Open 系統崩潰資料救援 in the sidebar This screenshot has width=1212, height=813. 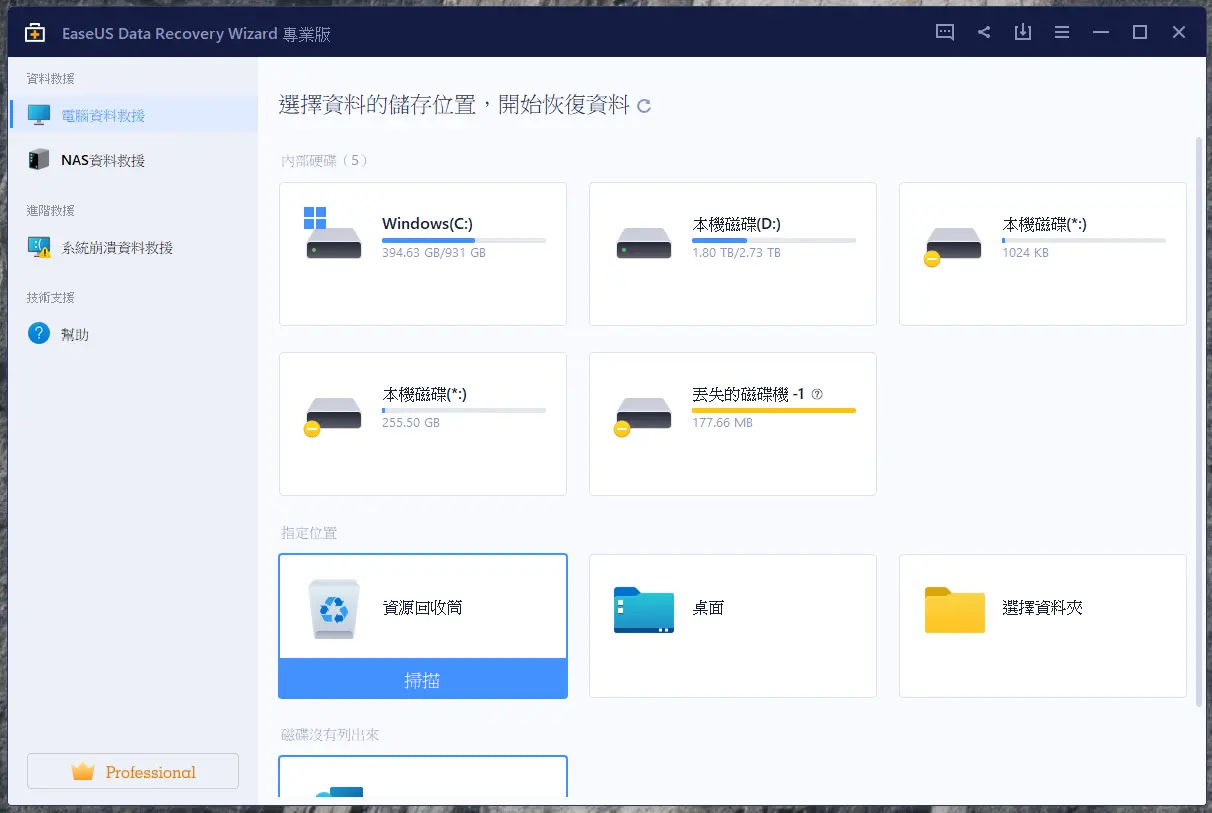pos(134,247)
